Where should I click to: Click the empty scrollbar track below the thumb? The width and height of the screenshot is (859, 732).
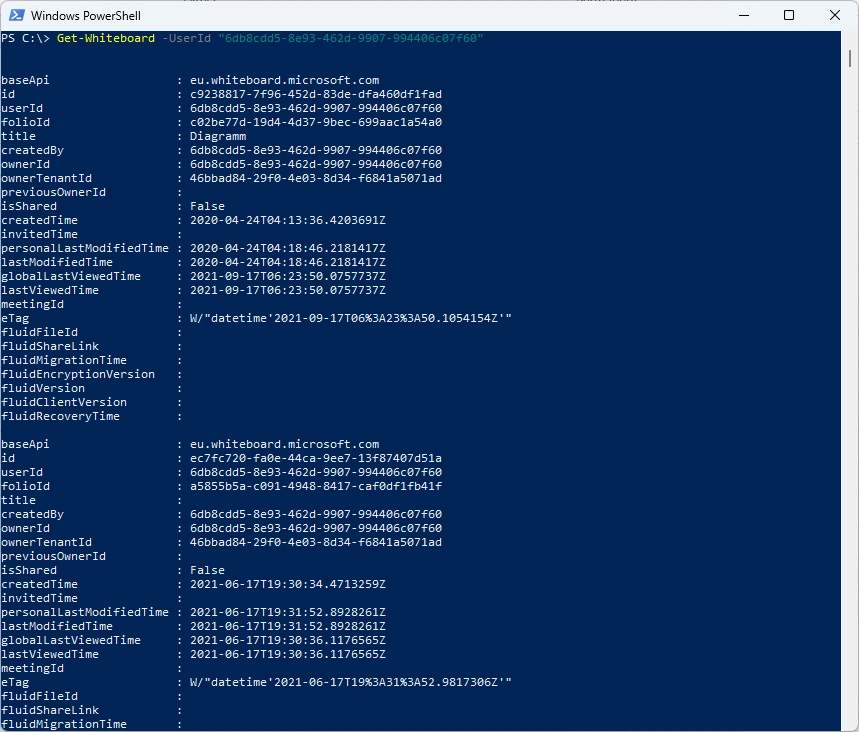pos(849,400)
